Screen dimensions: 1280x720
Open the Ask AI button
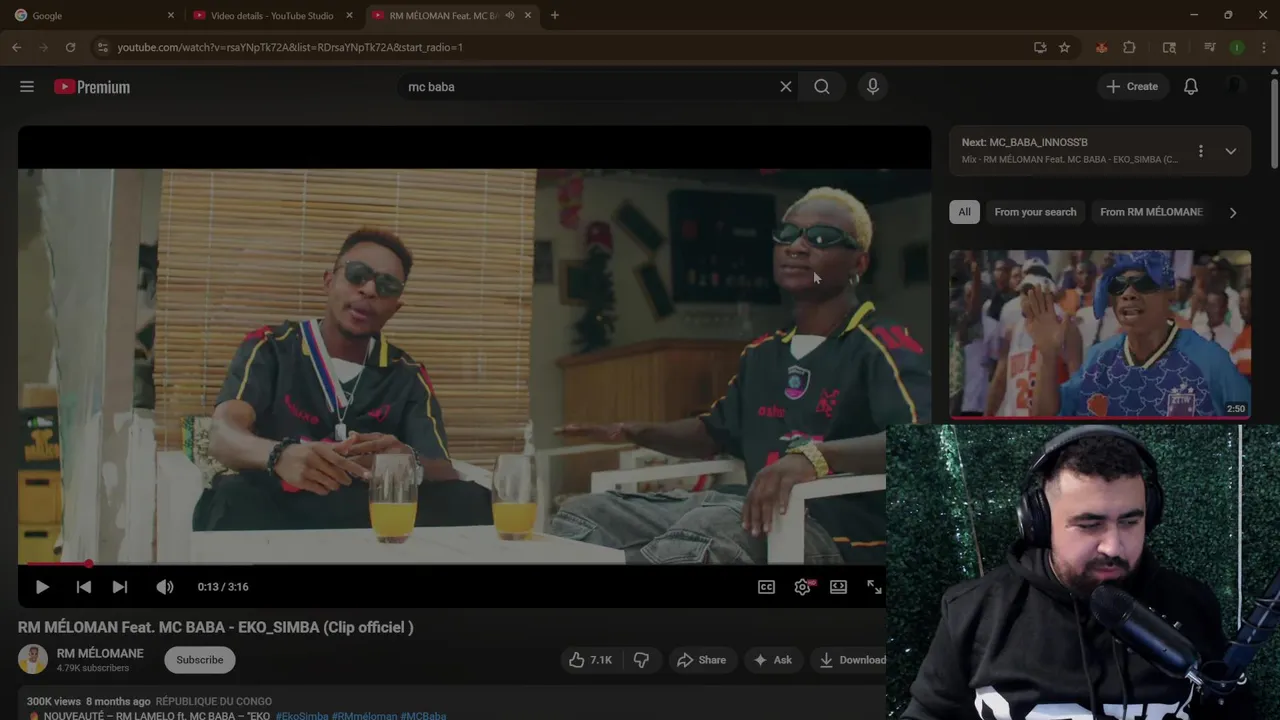[773, 660]
